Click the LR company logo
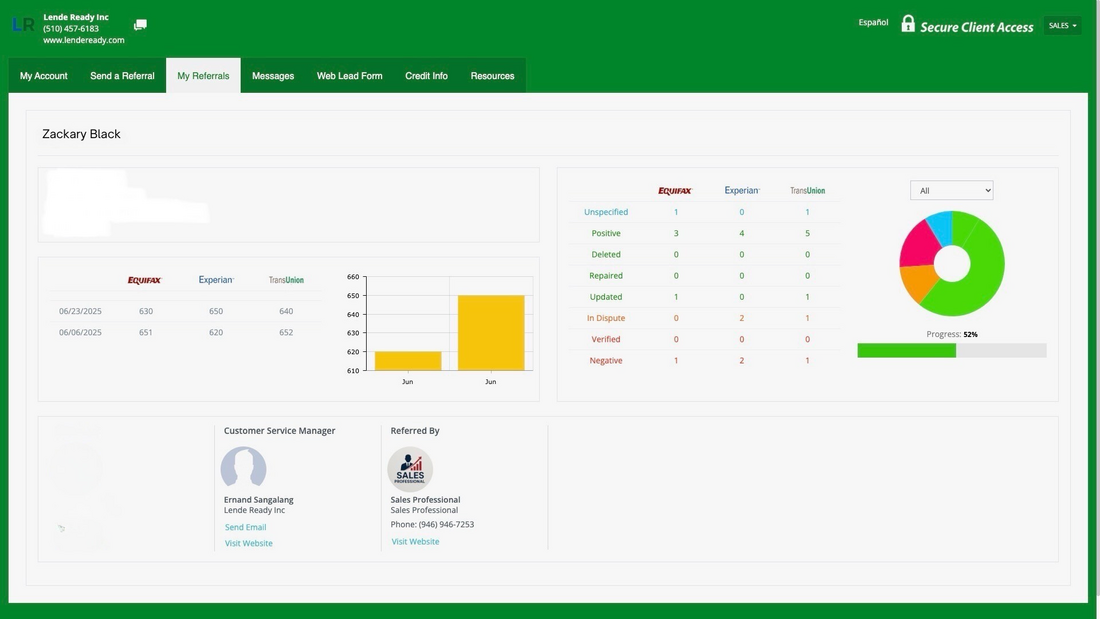 (23, 25)
